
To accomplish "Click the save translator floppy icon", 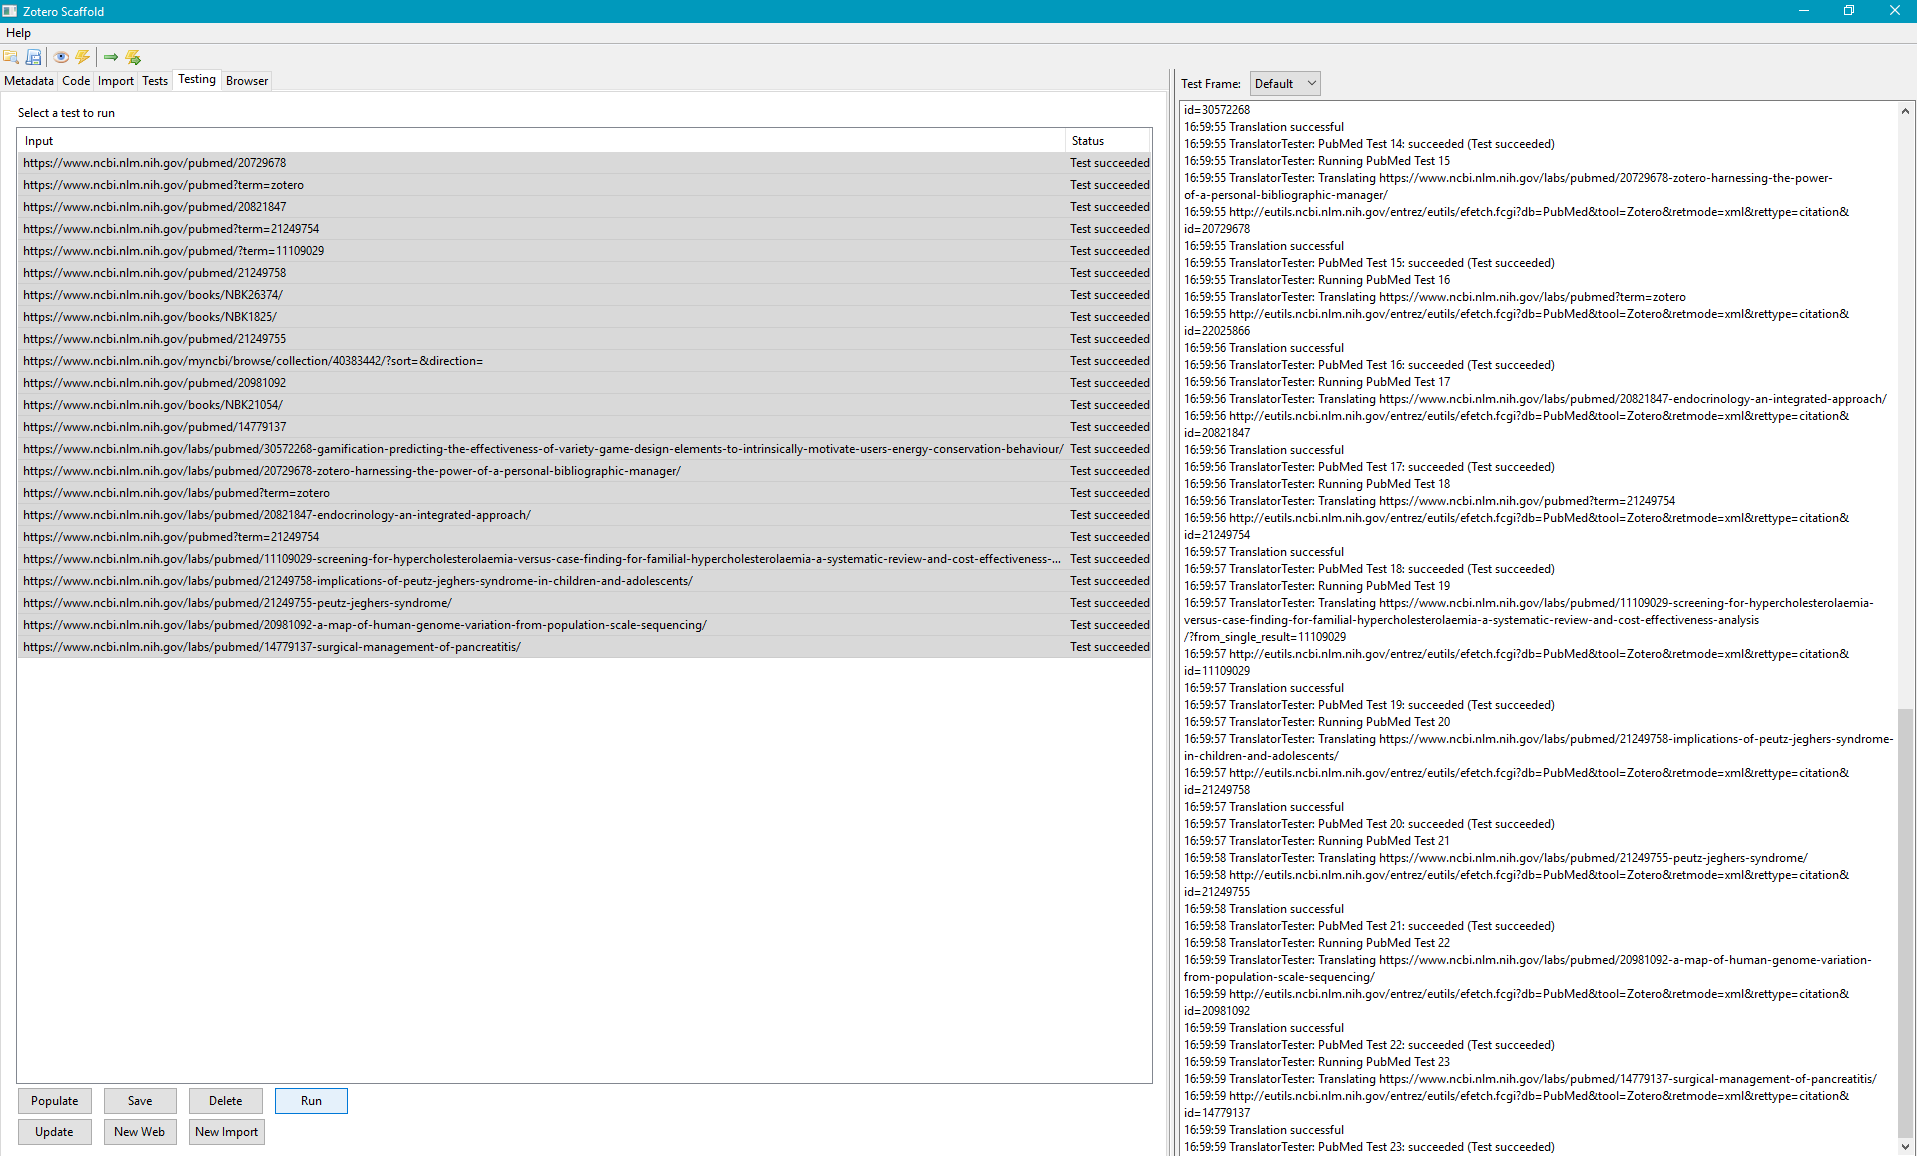I will 34,57.
